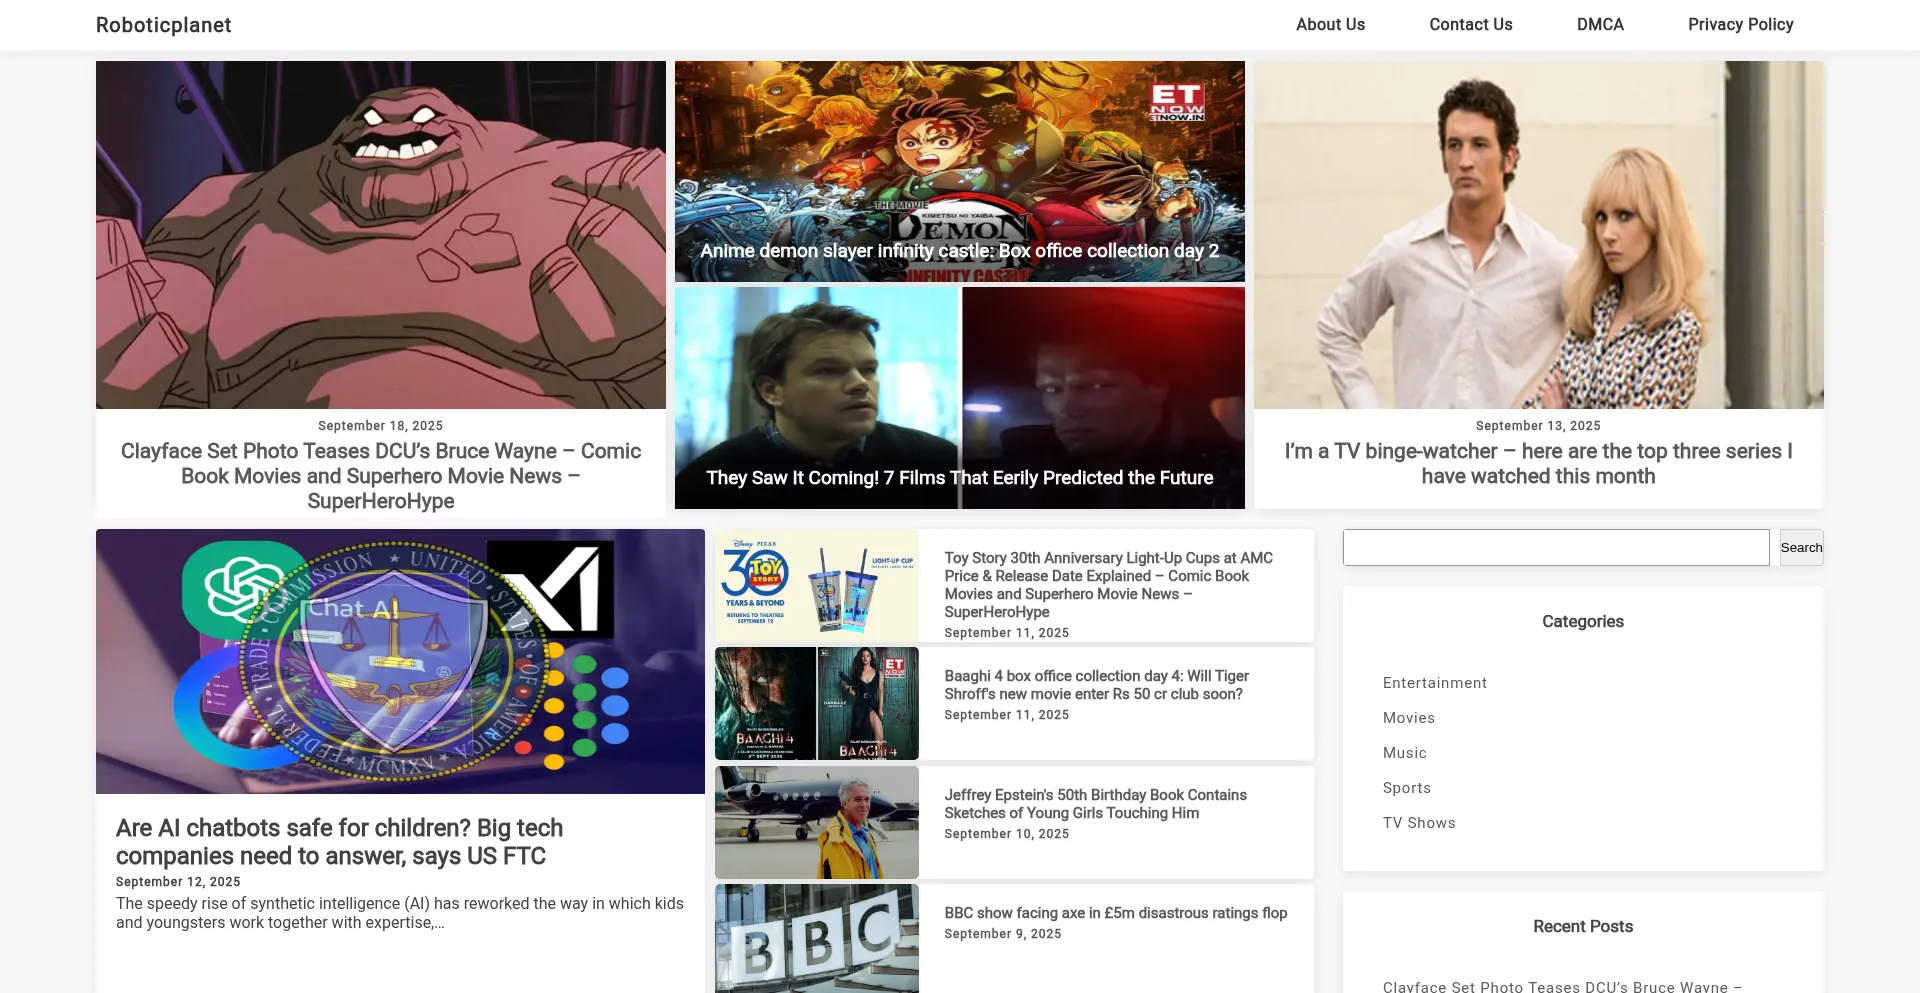The height and width of the screenshot is (993, 1920).
Task: Open the BBC show facing axe article
Action: (1115, 913)
